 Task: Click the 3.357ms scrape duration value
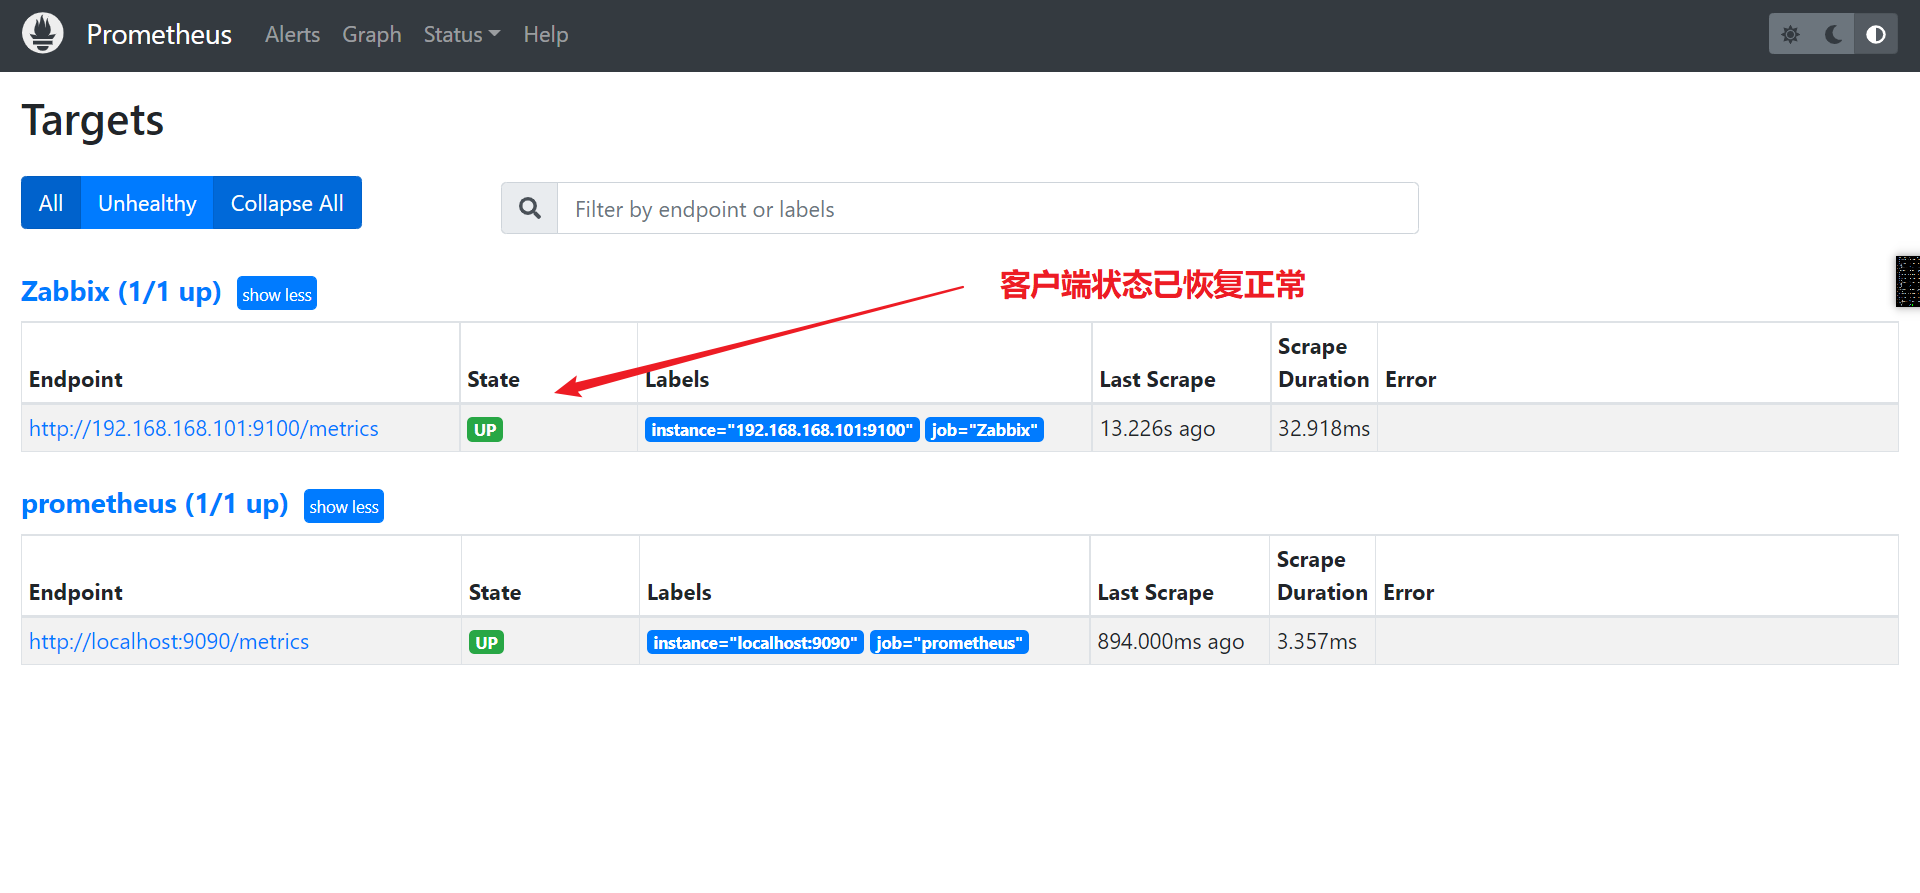[x=1317, y=642]
